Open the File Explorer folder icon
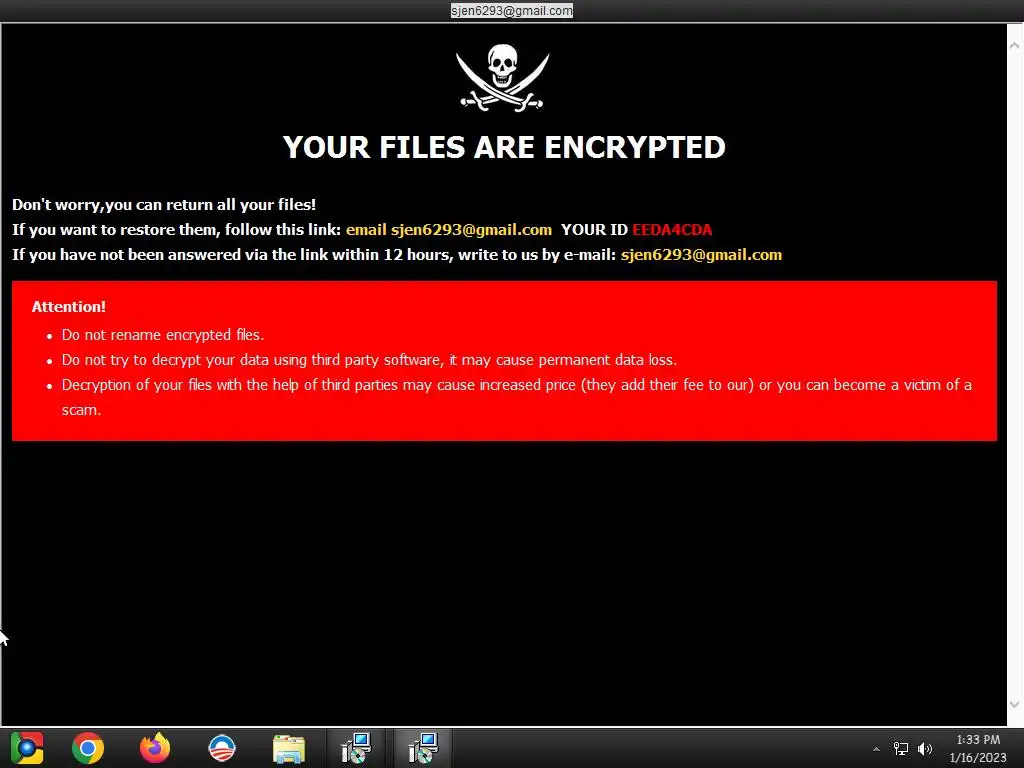Viewport: 1024px width, 768px height. pos(289,748)
